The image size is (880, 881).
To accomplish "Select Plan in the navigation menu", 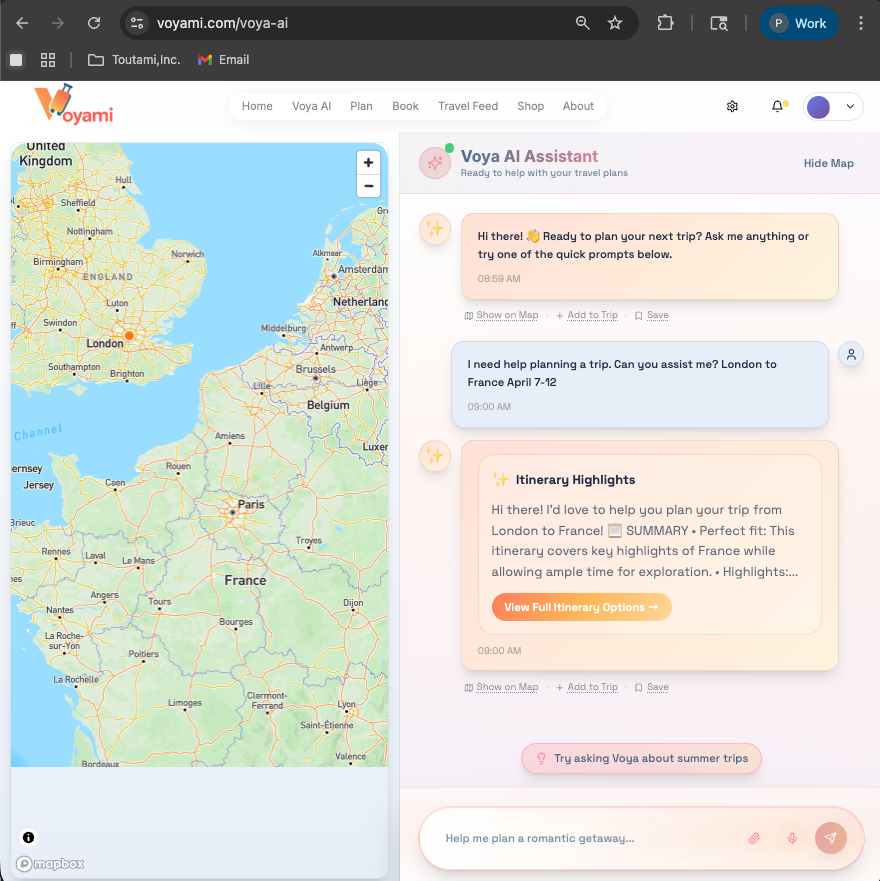I will pyautogui.click(x=361, y=105).
